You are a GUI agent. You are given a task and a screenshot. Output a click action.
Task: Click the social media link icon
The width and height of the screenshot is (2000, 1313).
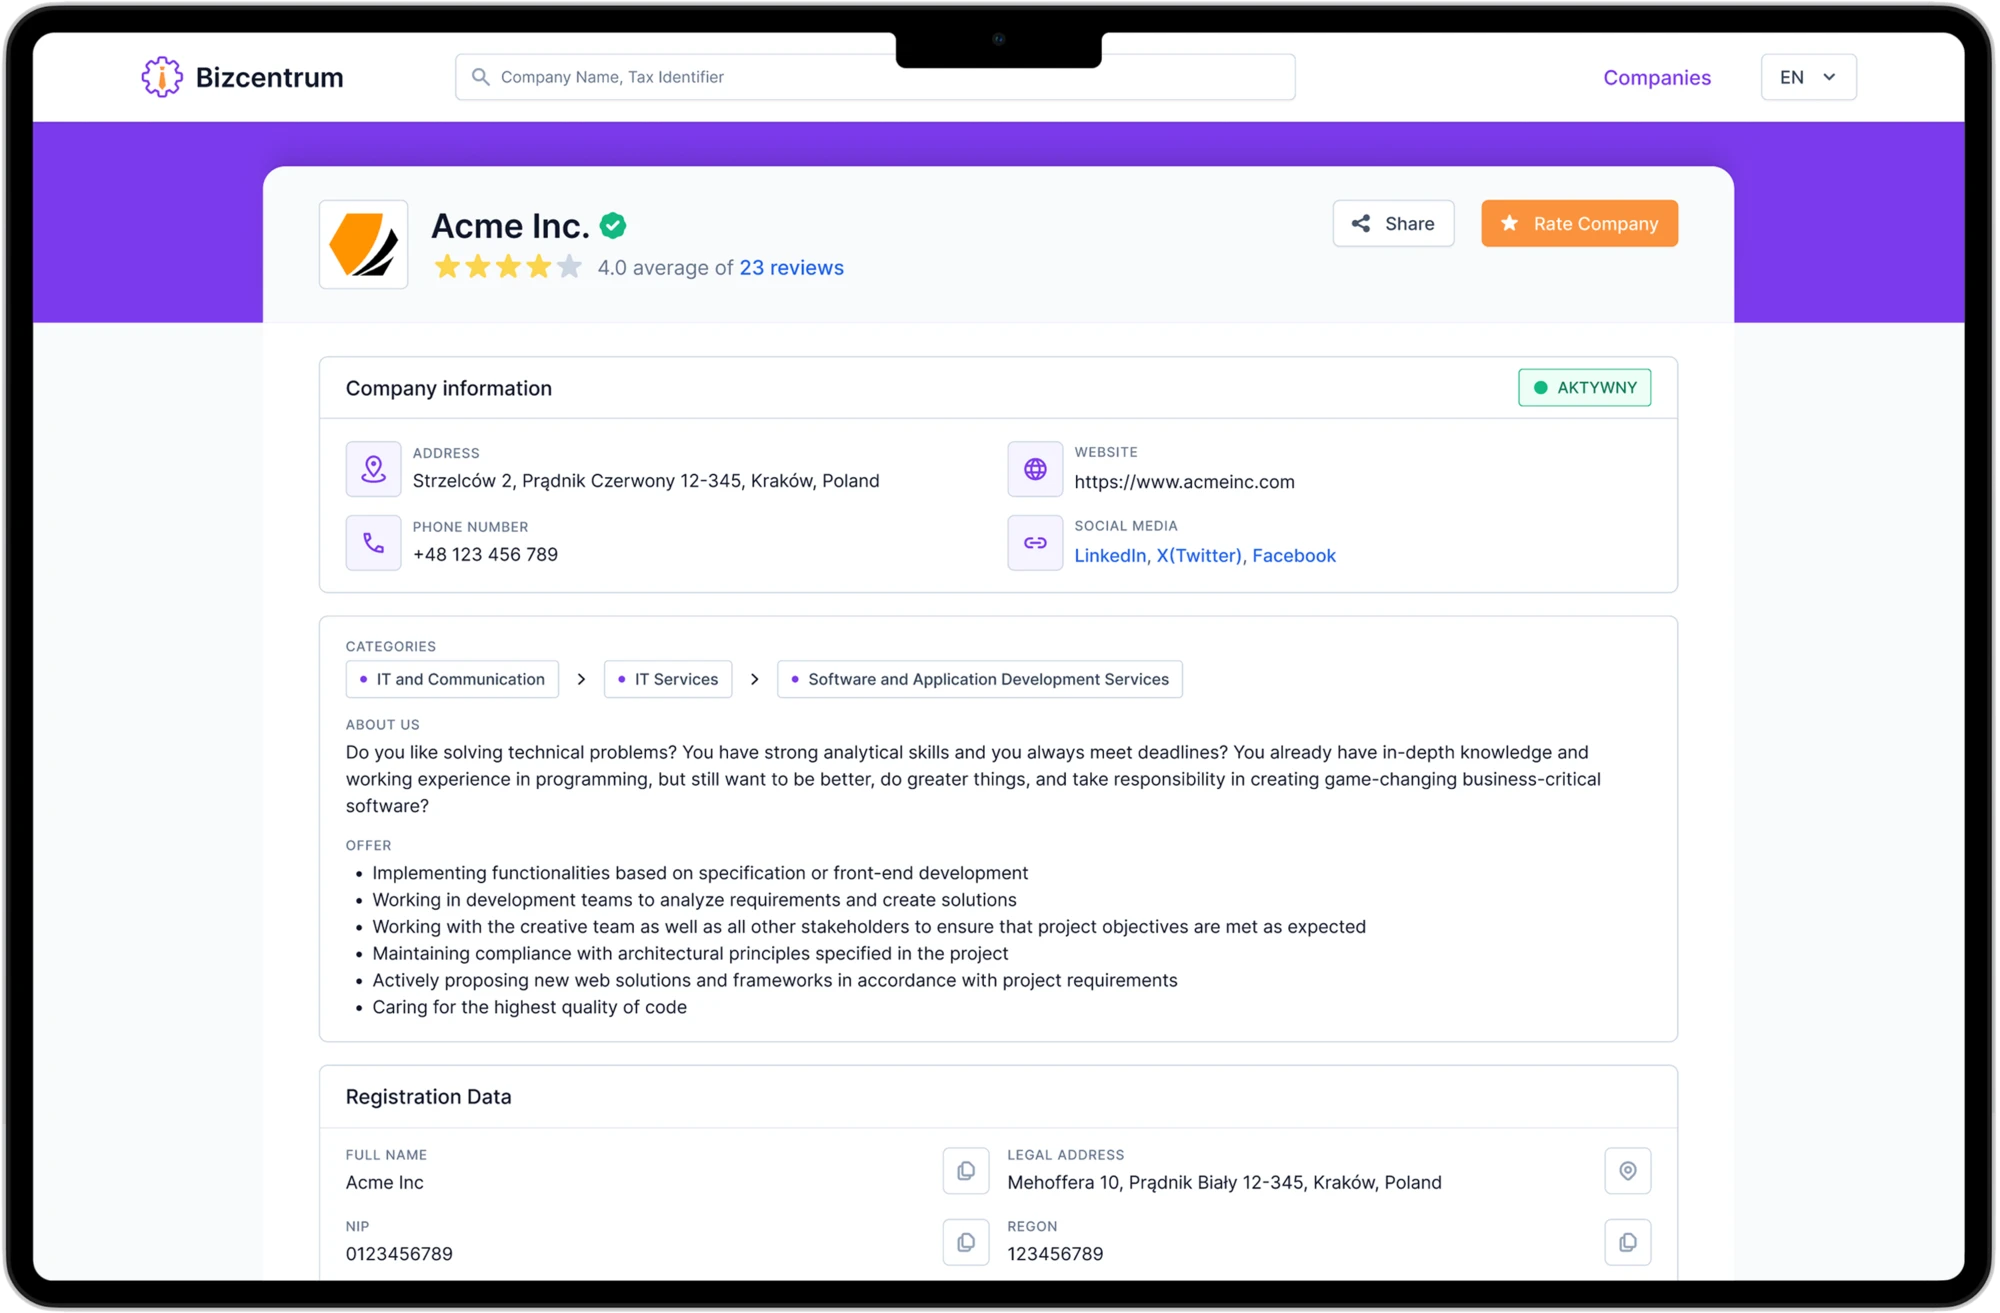[1035, 543]
